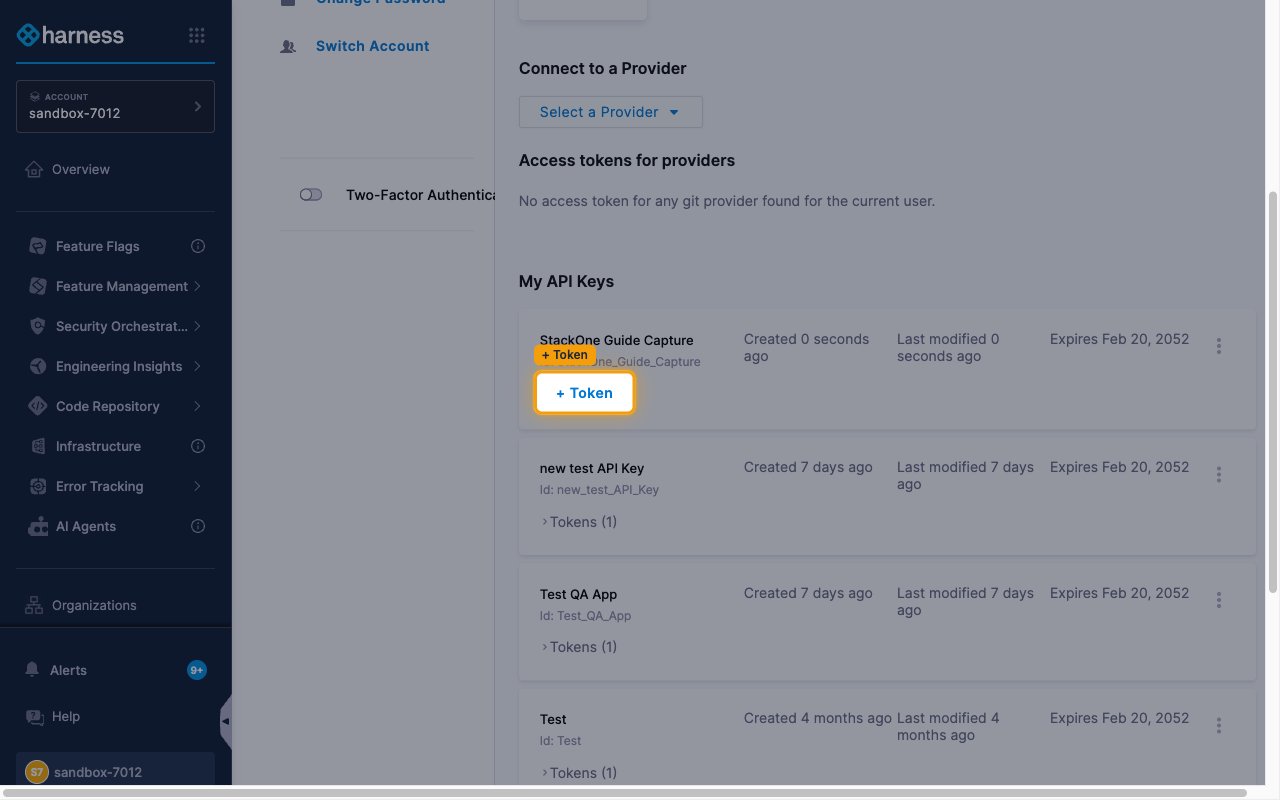Click the vertical page scrollbar
The image size is (1280, 800).
point(1273,391)
